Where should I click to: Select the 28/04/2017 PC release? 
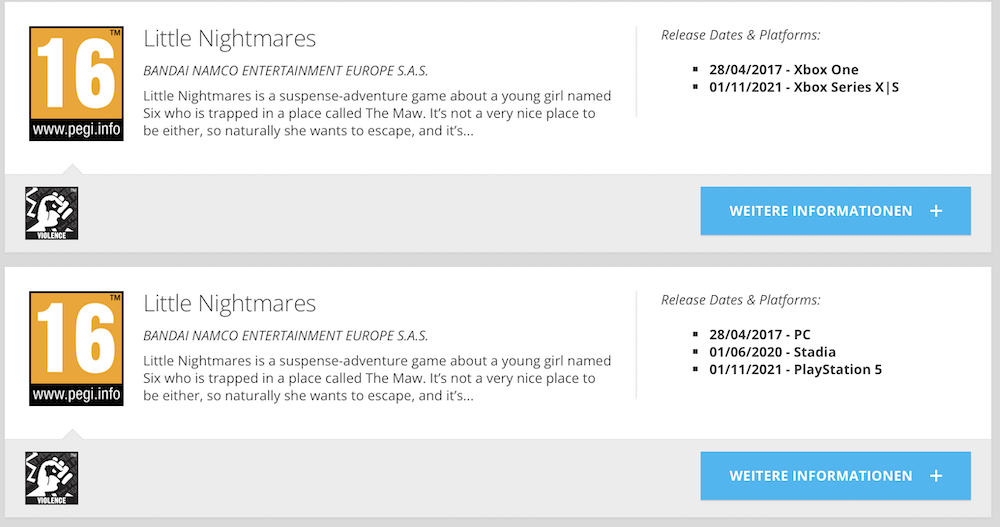760,334
